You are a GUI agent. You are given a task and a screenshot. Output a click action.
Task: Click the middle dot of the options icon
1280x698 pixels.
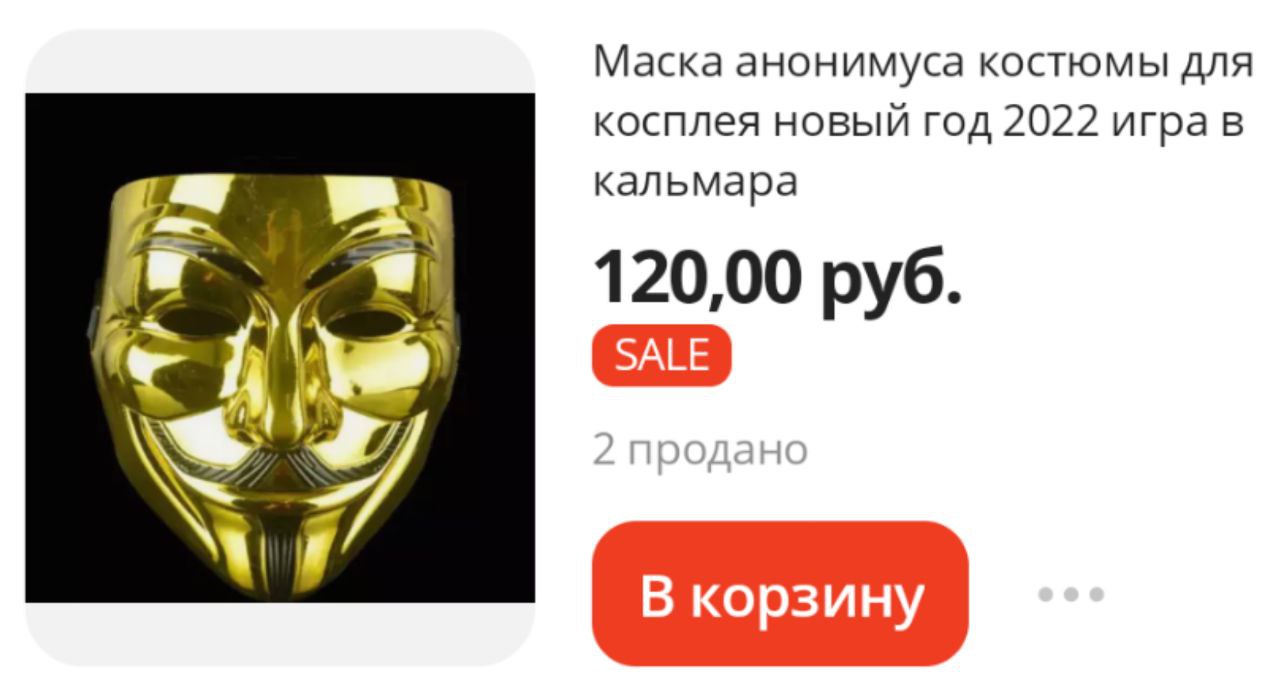coord(1071,594)
